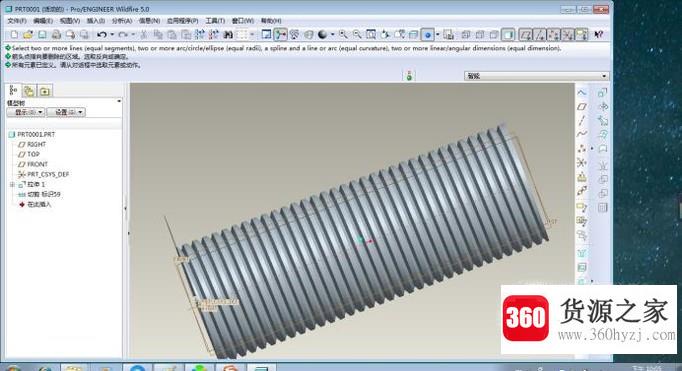Expand the 拉伸 1 tree node

pos(12,184)
